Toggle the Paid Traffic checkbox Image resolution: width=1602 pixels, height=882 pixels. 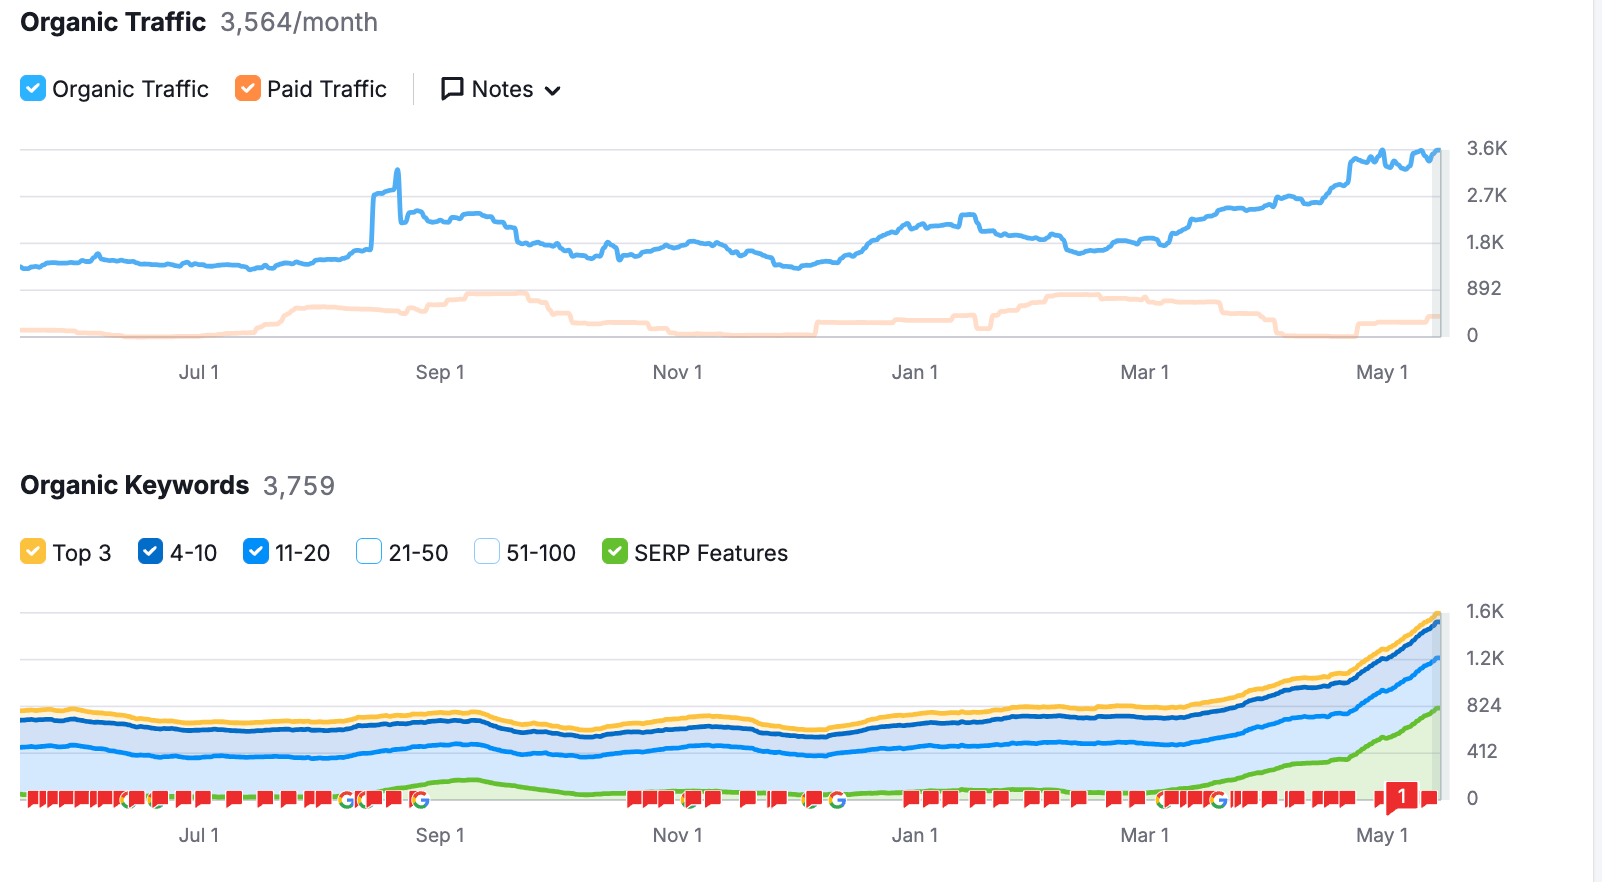tap(248, 88)
